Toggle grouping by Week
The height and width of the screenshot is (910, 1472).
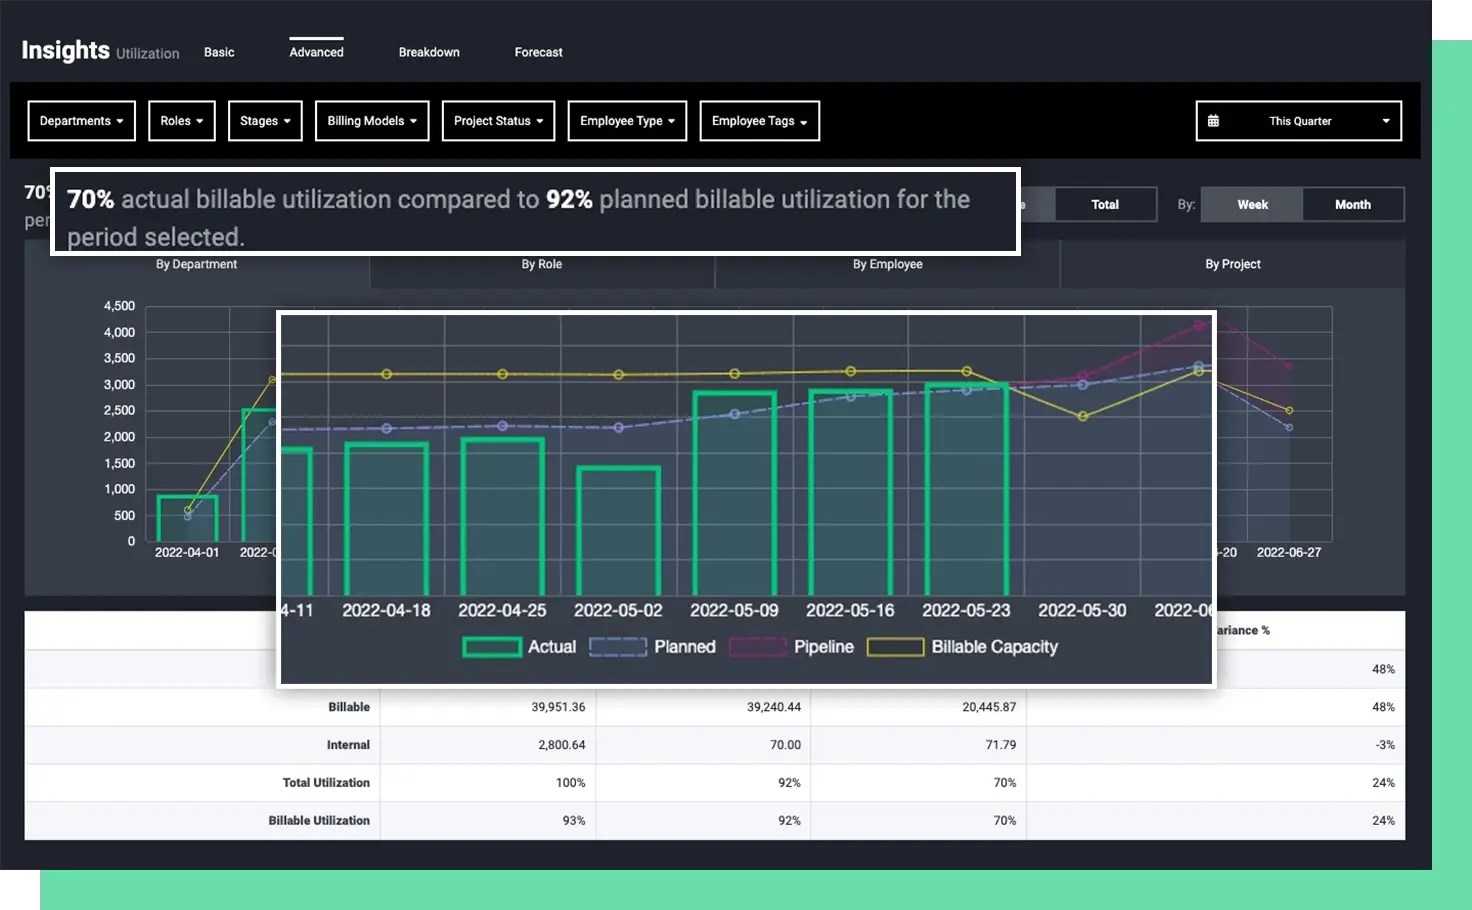1252,204
